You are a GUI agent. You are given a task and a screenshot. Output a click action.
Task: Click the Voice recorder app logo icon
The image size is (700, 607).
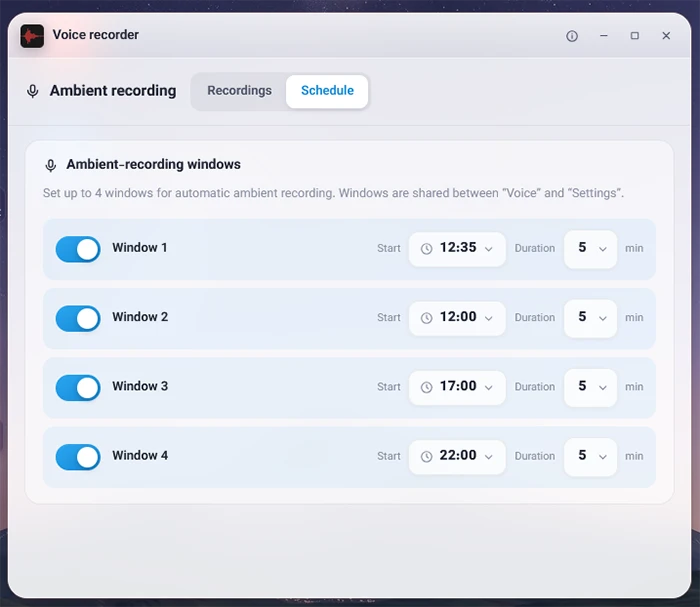point(32,36)
